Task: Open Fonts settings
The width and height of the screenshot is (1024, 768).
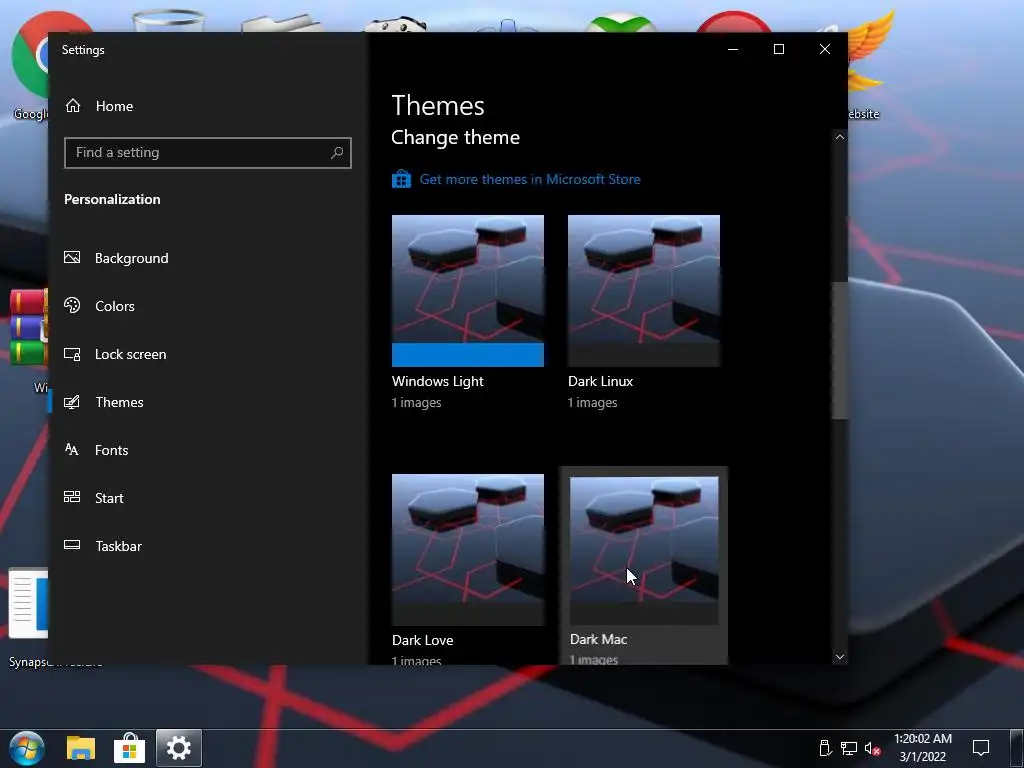Action: tap(112, 450)
